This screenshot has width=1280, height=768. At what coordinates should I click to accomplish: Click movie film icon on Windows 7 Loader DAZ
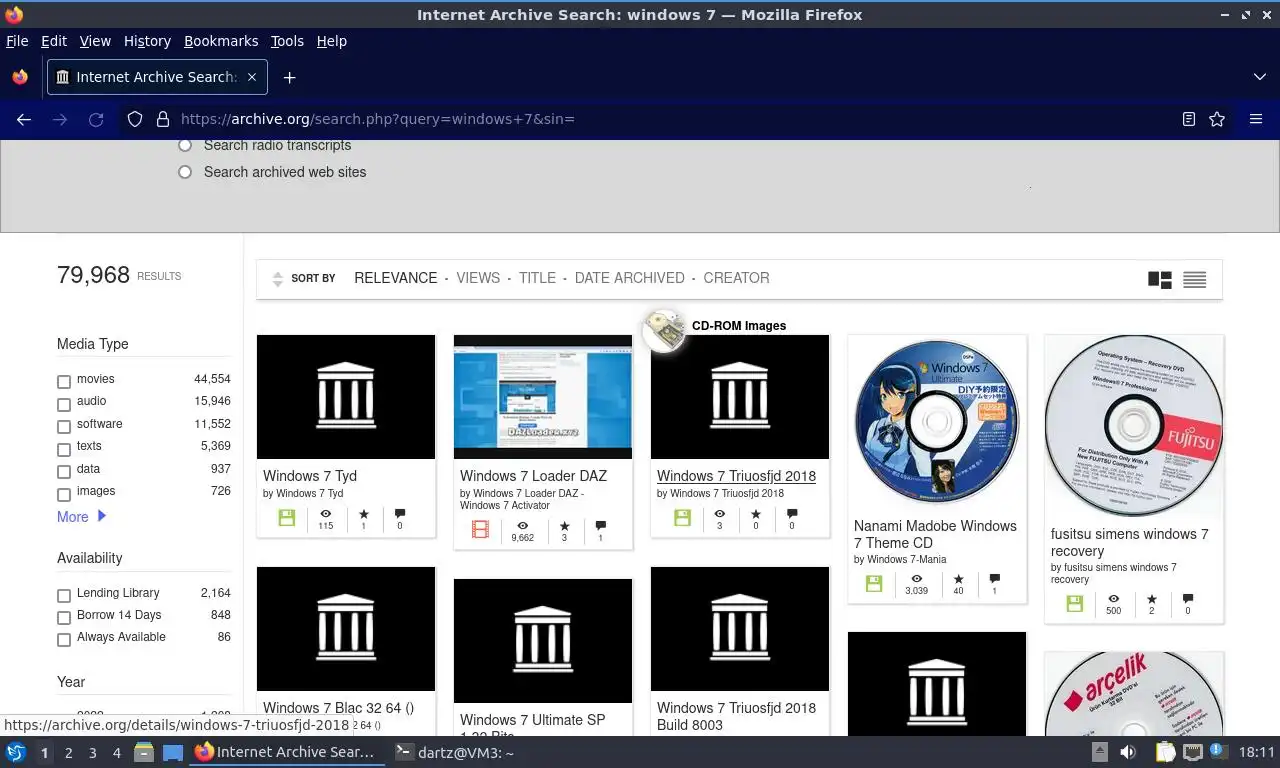tap(481, 529)
